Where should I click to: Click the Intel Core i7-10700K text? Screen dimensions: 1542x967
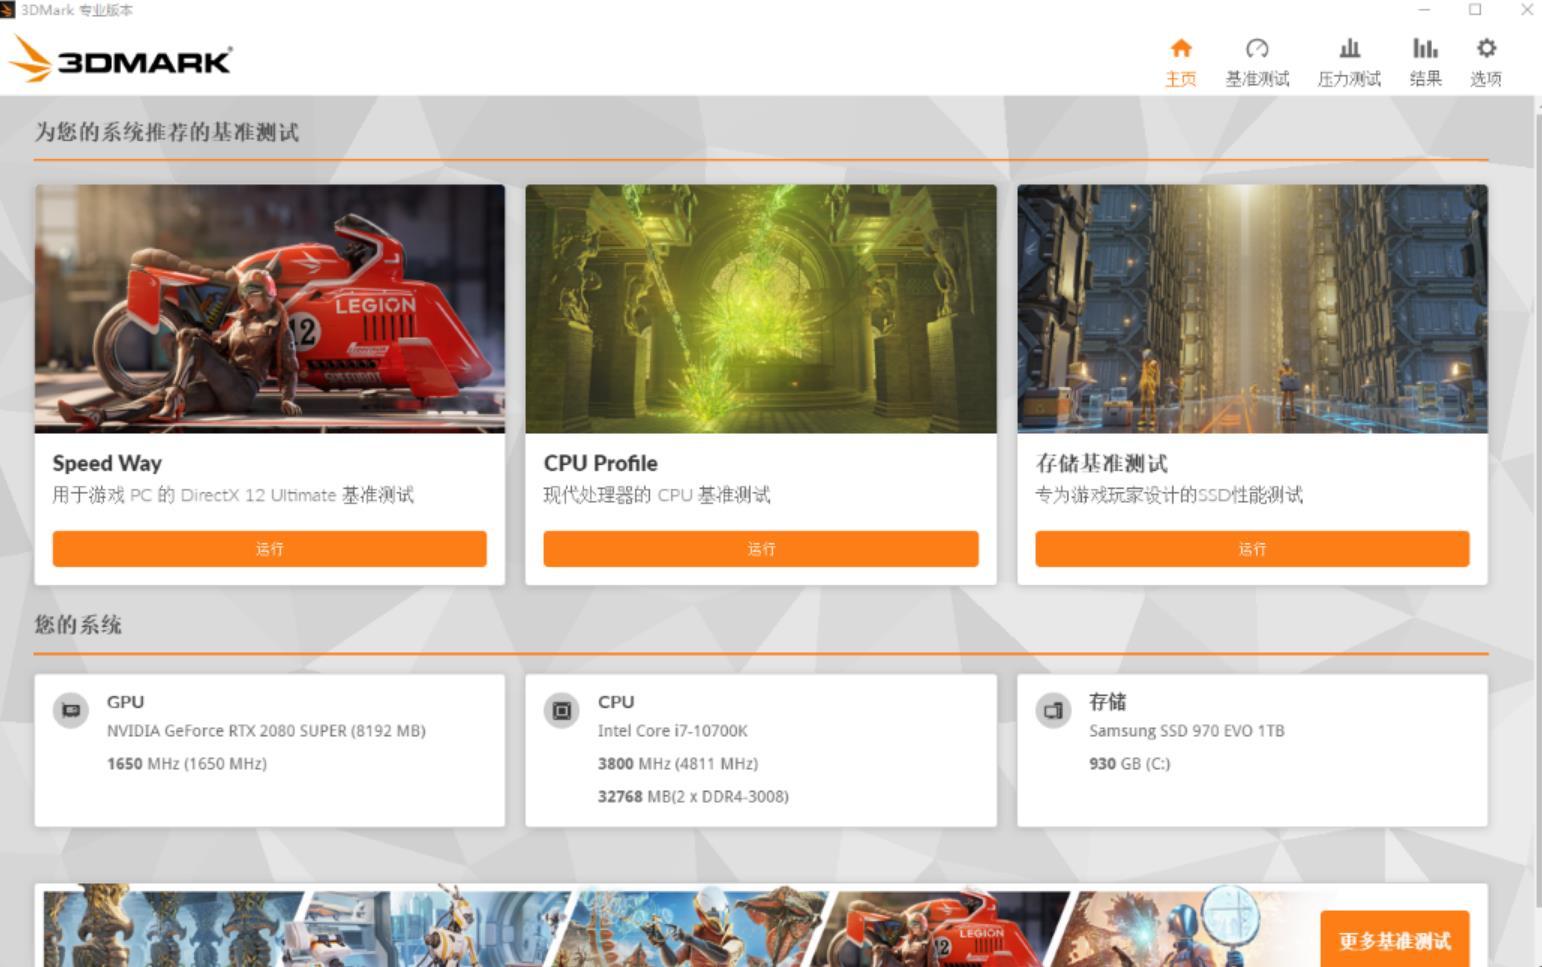click(x=673, y=731)
